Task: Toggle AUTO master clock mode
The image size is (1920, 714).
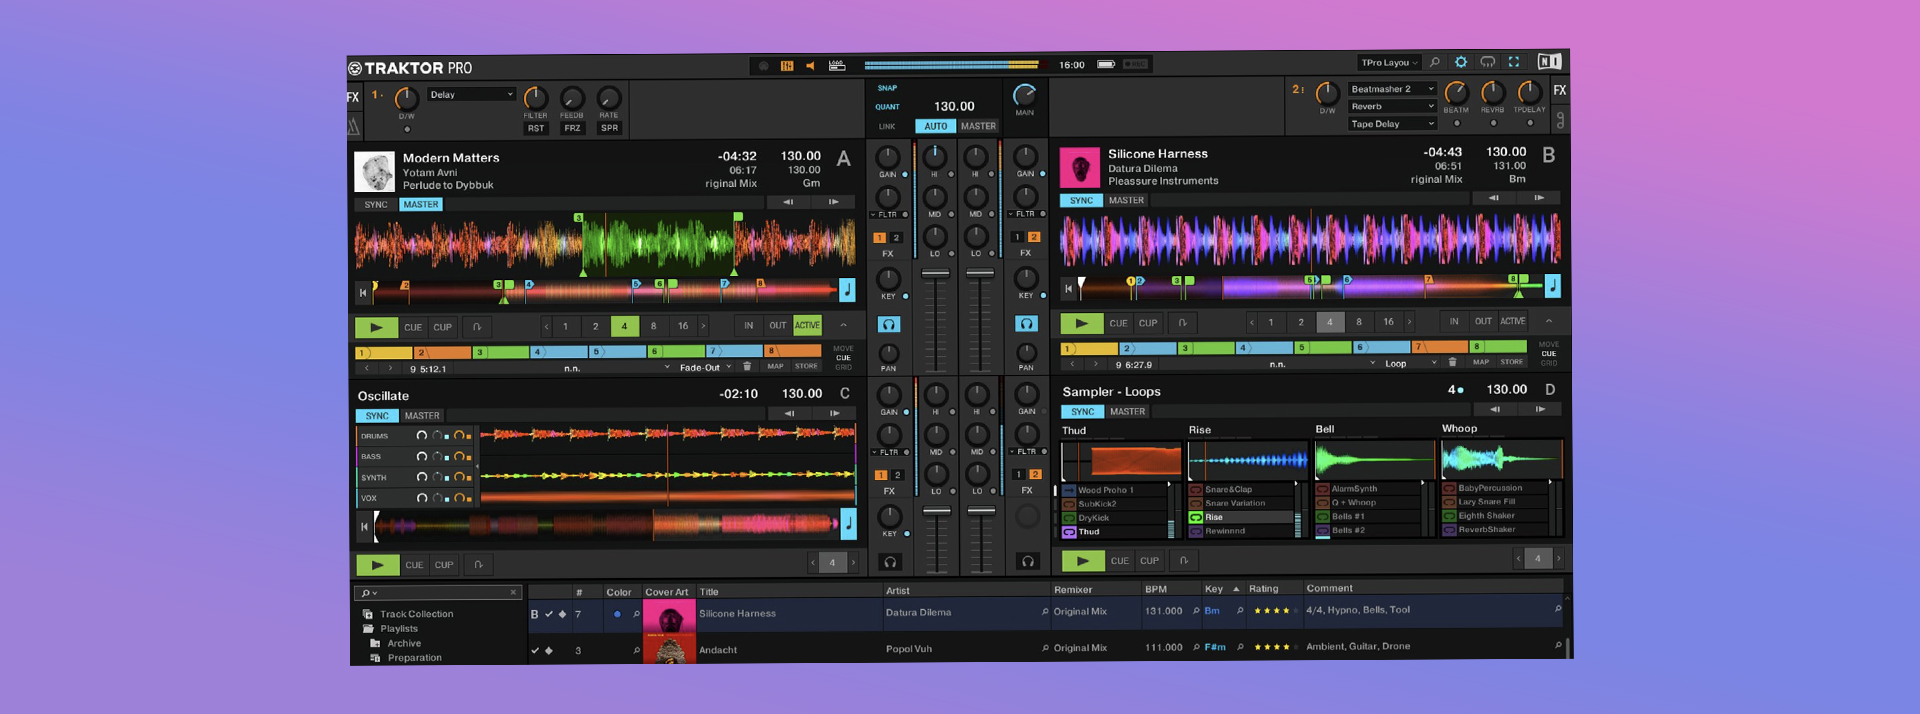Action: (x=935, y=127)
